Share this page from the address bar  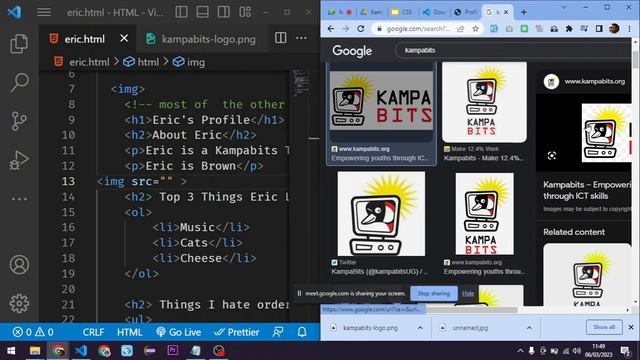click(x=460, y=29)
